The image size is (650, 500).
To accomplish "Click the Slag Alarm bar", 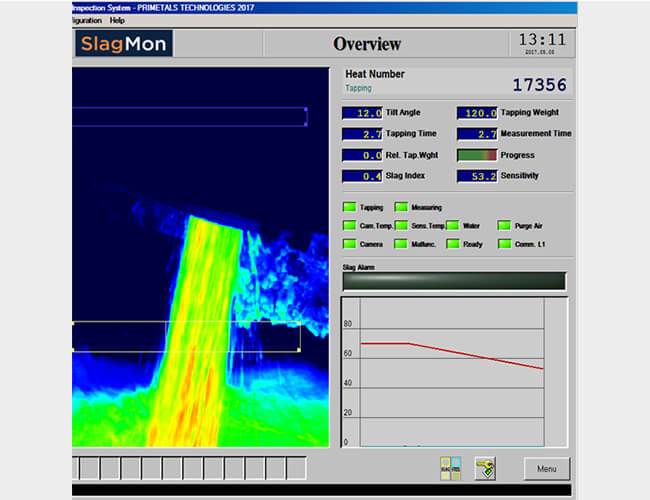I will tap(454, 281).
